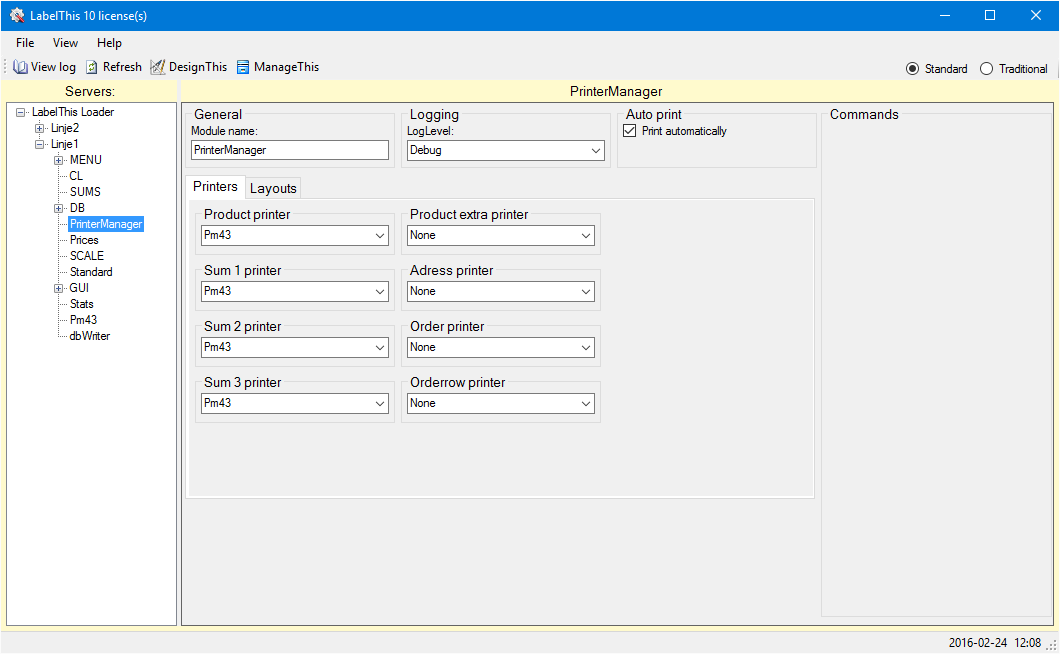This screenshot has width=1060, height=654.
Task: Expand the MENU tree node
Action: (x=59, y=160)
